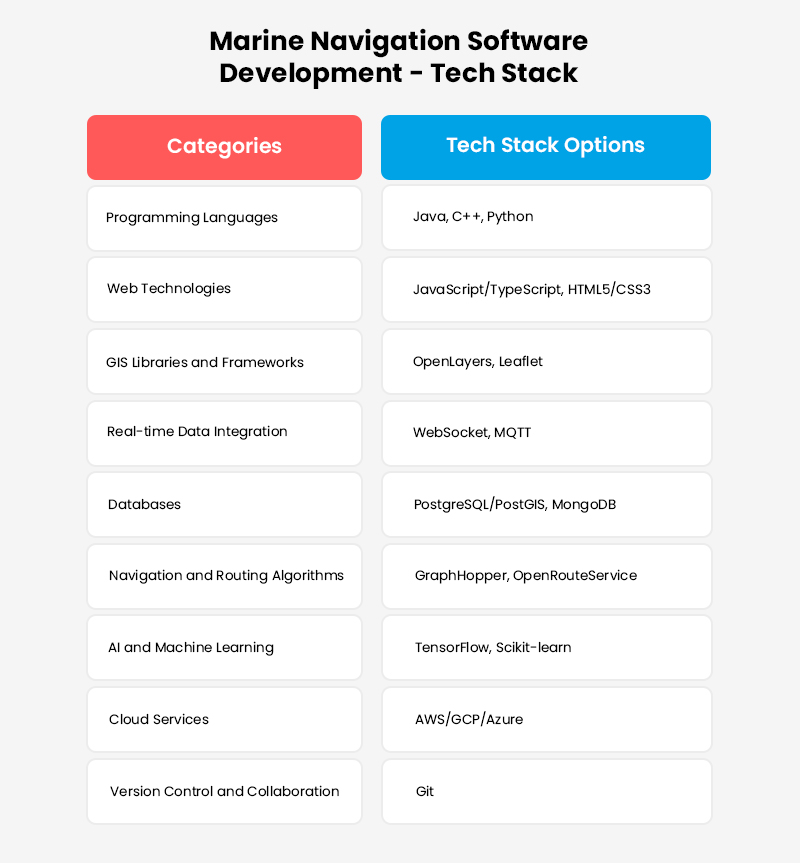This screenshot has height=863, width=800.
Task: Click the AI and Machine Learning cell
Action: (x=224, y=648)
